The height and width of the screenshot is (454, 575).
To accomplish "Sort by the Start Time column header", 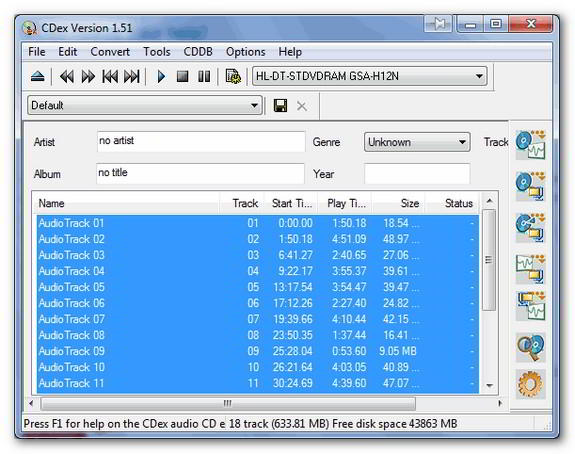I will pos(291,203).
